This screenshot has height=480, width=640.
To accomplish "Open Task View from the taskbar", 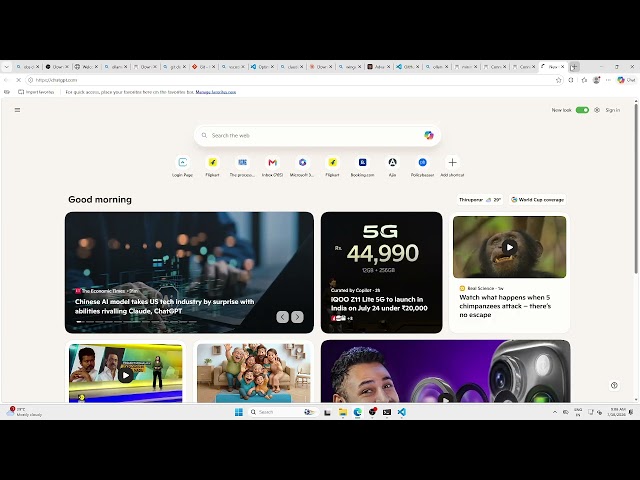I will [327, 412].
